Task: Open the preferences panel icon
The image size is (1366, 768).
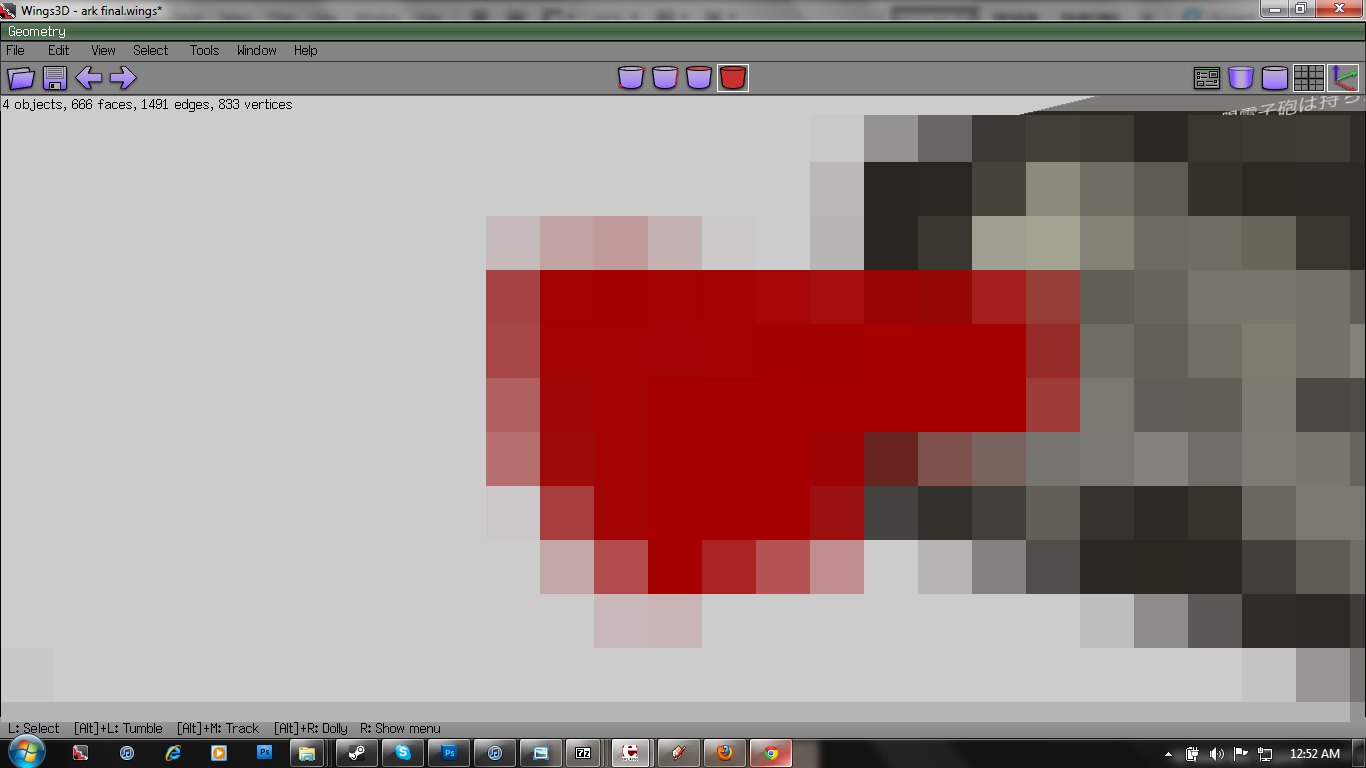Action: pyautogui.click(x=1207, y=78)
